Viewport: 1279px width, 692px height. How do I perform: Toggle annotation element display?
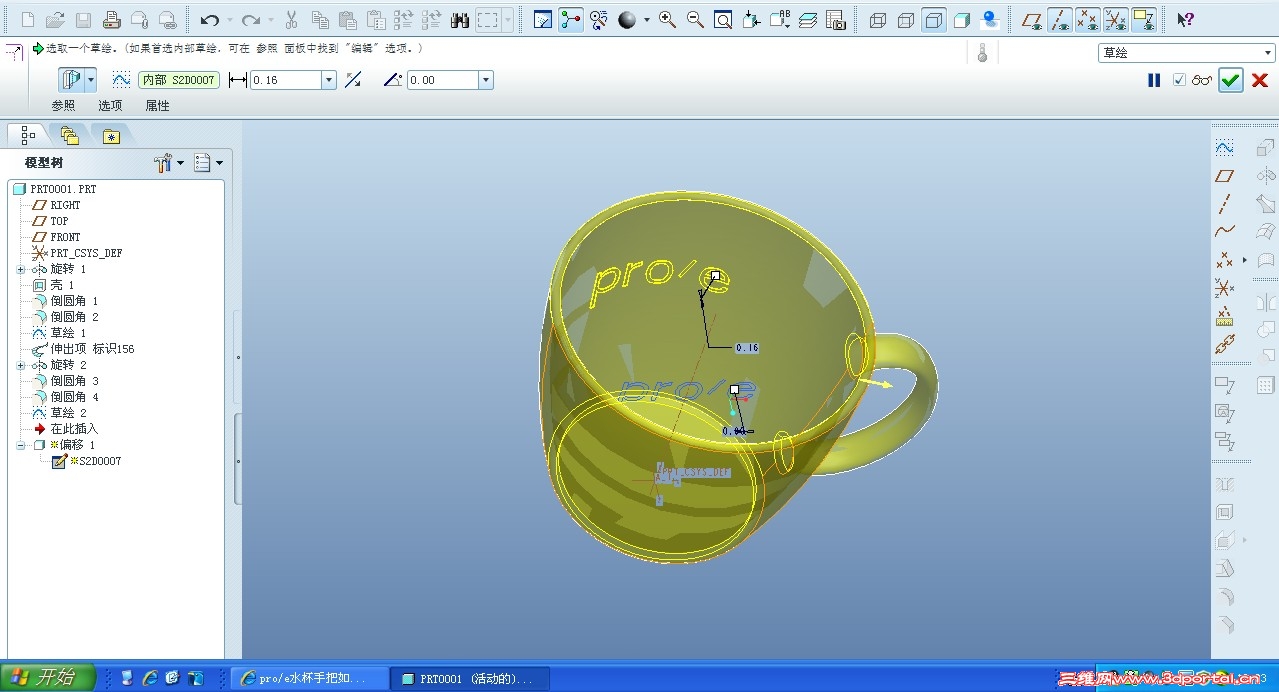(1144, 19)
